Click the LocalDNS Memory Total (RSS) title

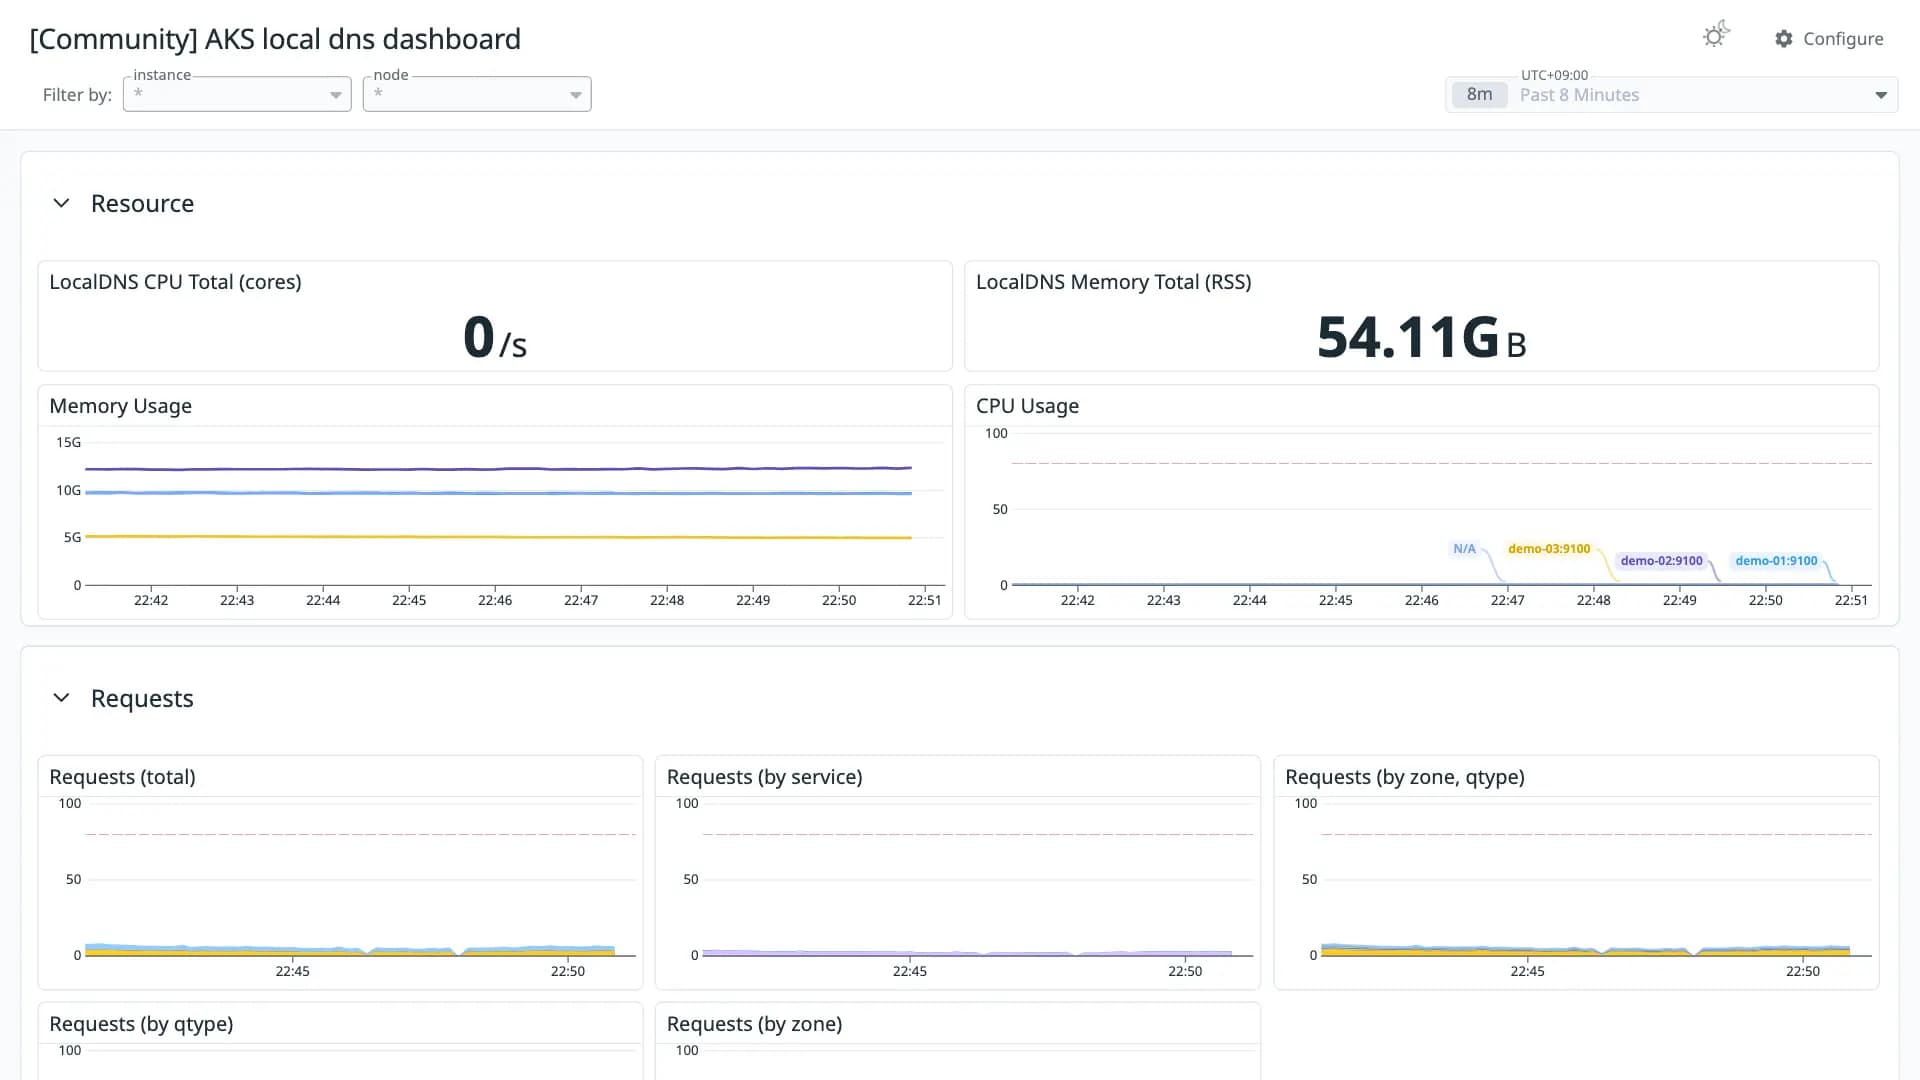coord(1113,282)
